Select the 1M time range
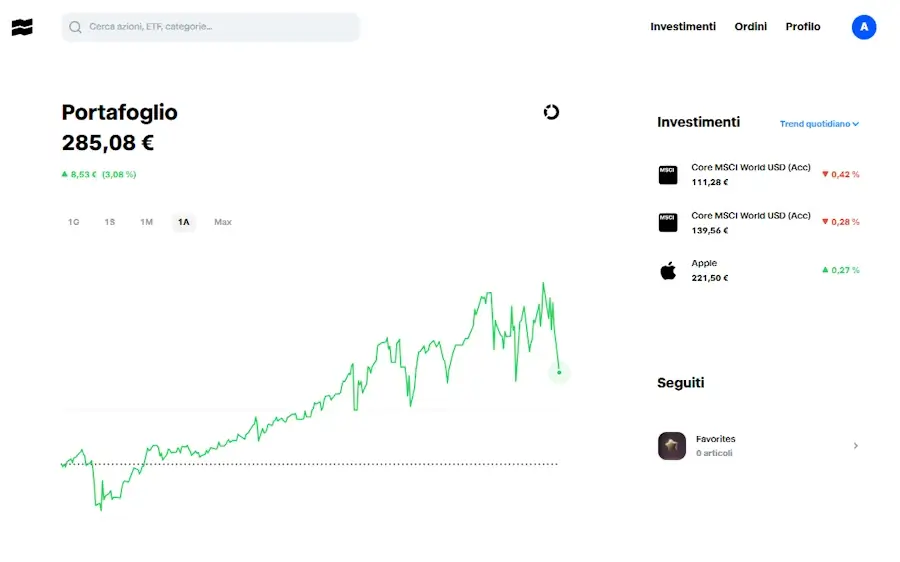900x562 pixels. (146, 222)
